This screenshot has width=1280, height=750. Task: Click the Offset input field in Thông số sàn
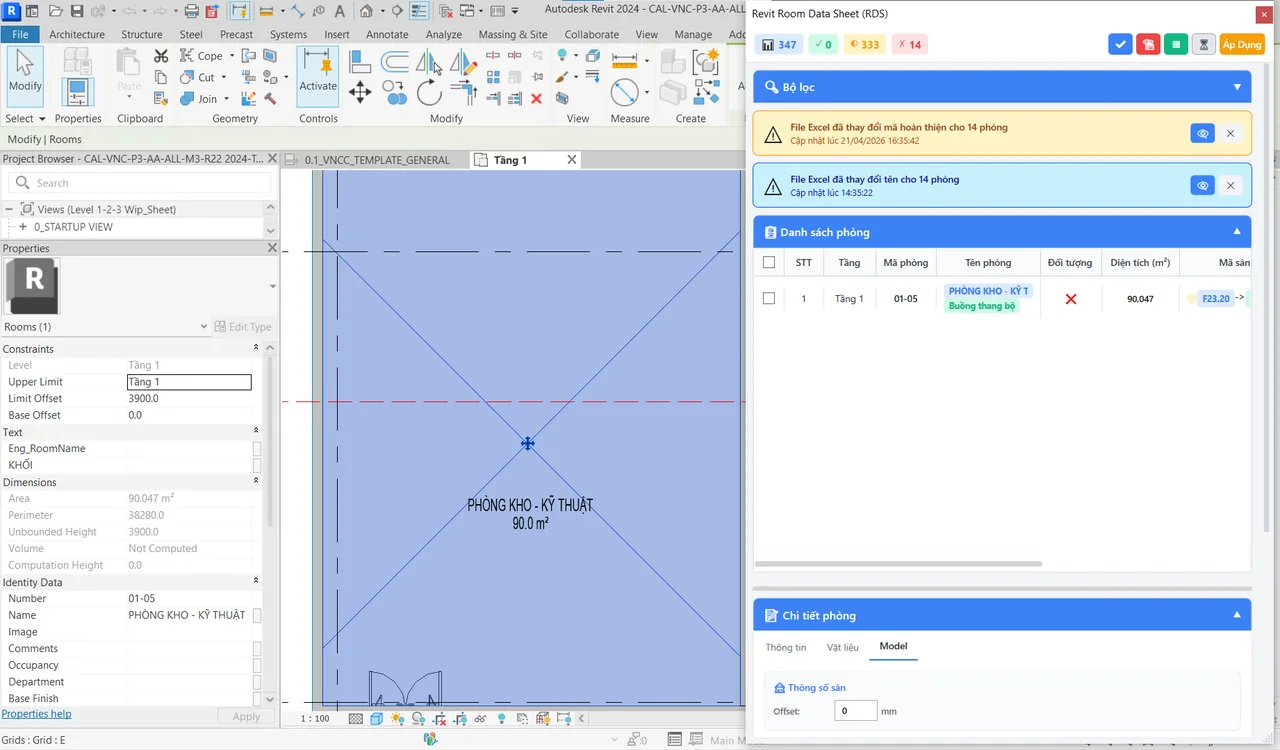[x=855, y=711]
